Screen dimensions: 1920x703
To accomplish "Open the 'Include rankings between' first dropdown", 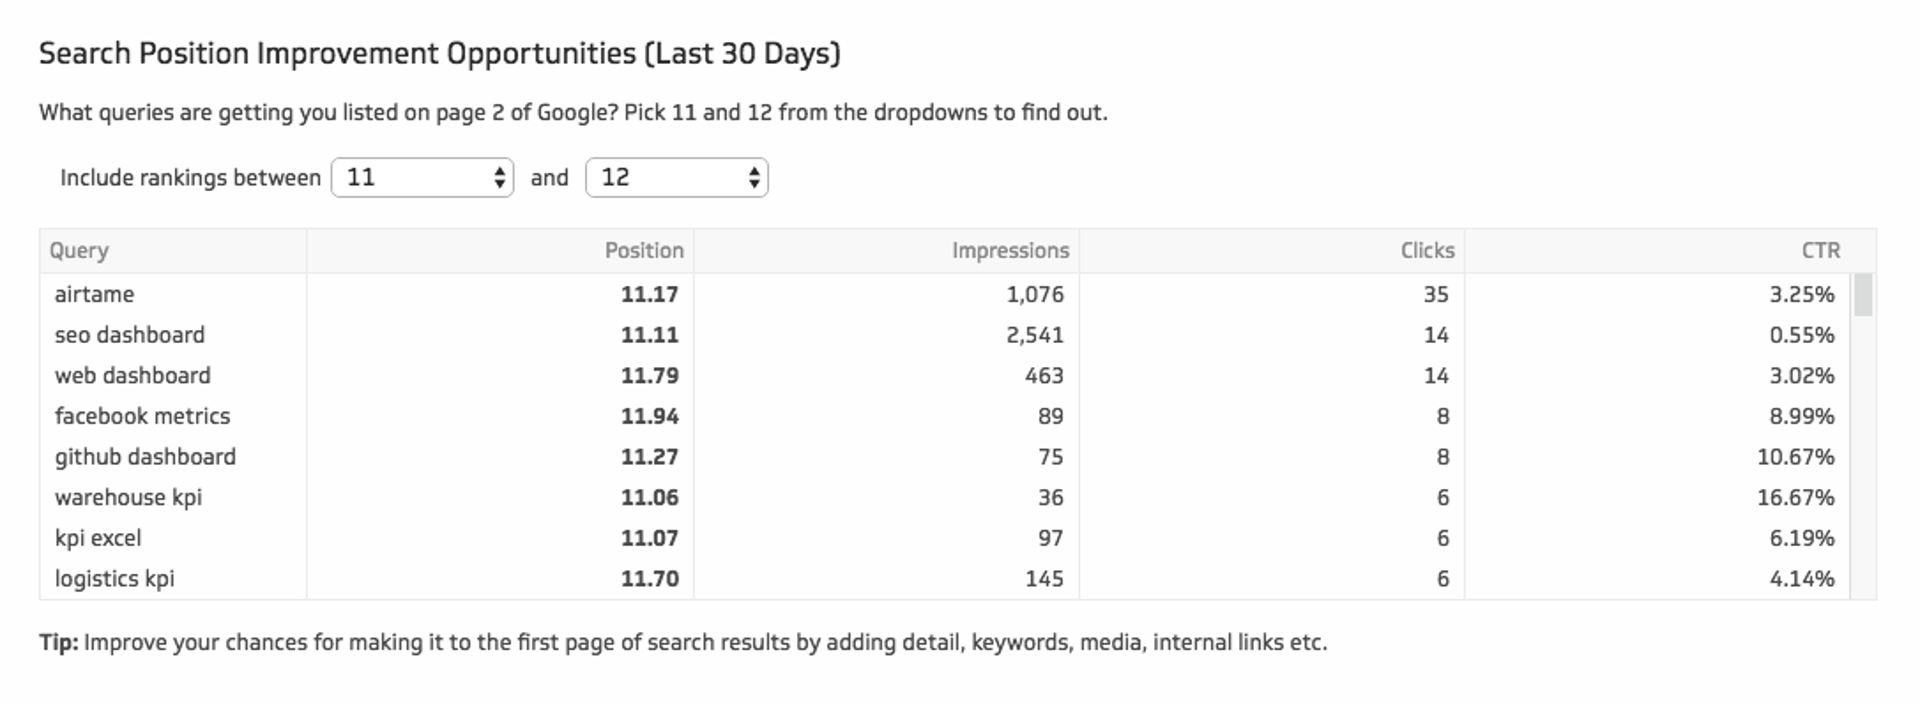I will tap(420, 177).
